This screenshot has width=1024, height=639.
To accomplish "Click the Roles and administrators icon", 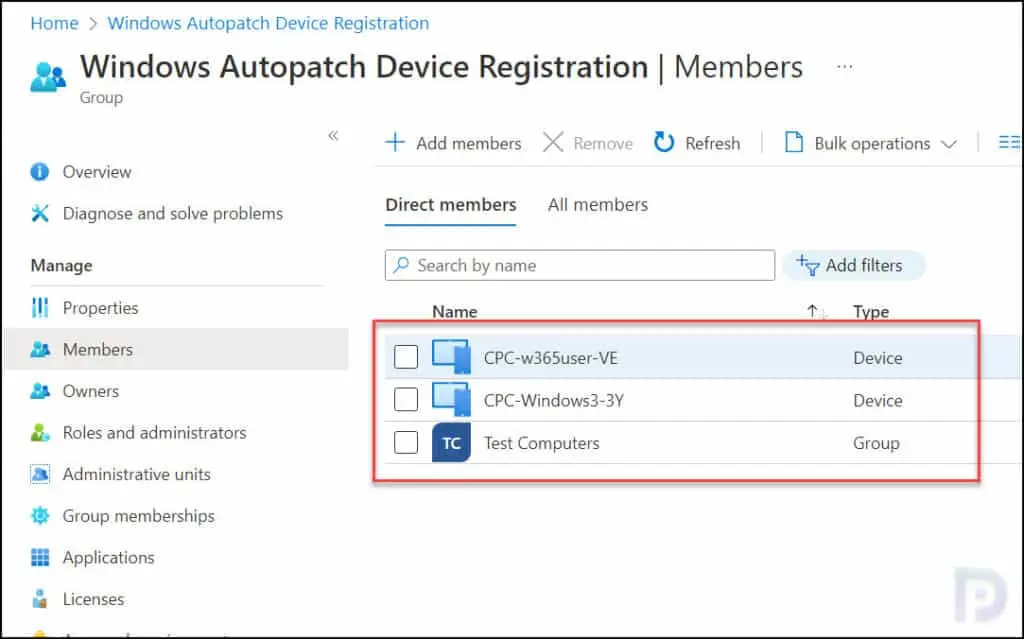I will point(40,433).
